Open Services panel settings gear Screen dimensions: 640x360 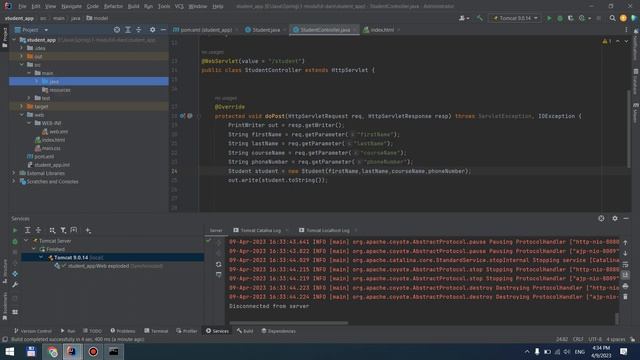(x=615, y=219)
